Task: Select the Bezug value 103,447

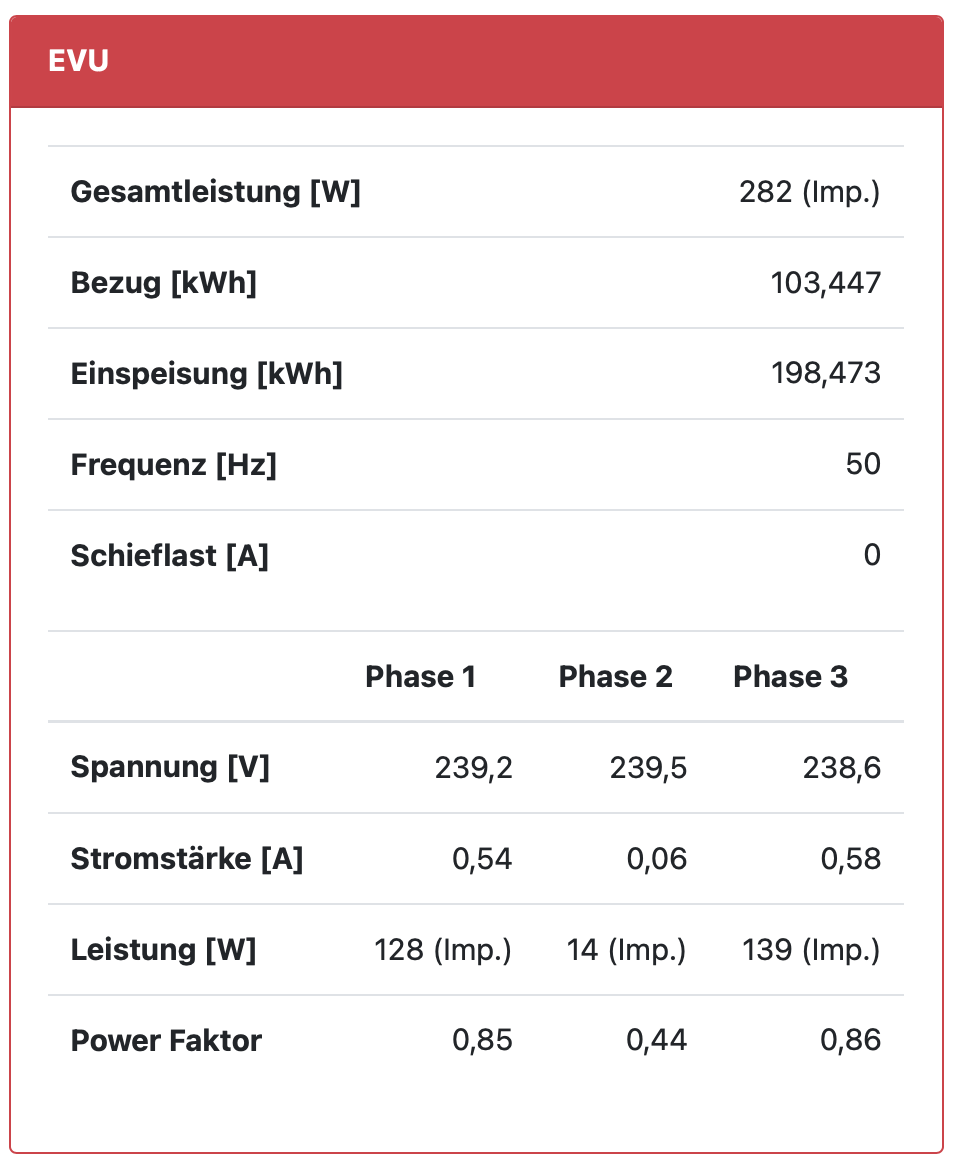Action: [x=825, y=283]
